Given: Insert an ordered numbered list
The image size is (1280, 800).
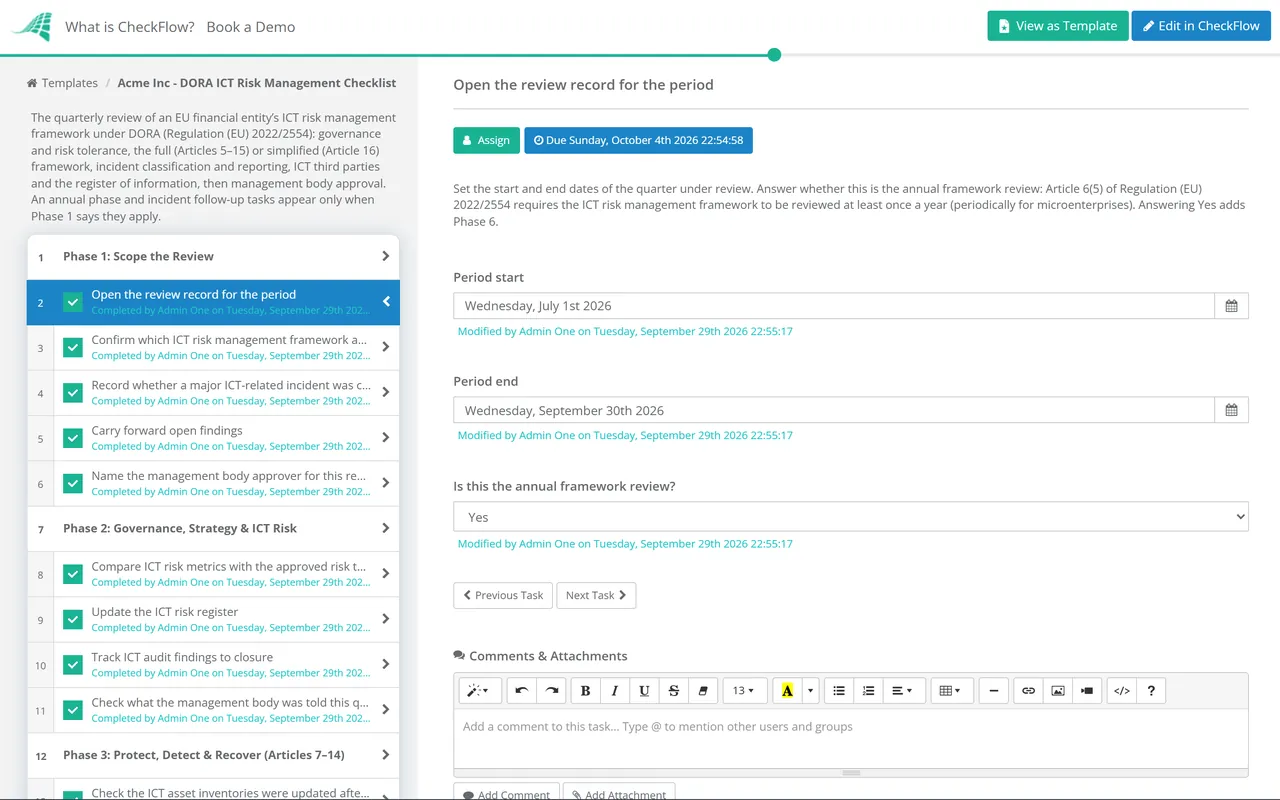Looking at the screenshot, I should tap(869, 690).
